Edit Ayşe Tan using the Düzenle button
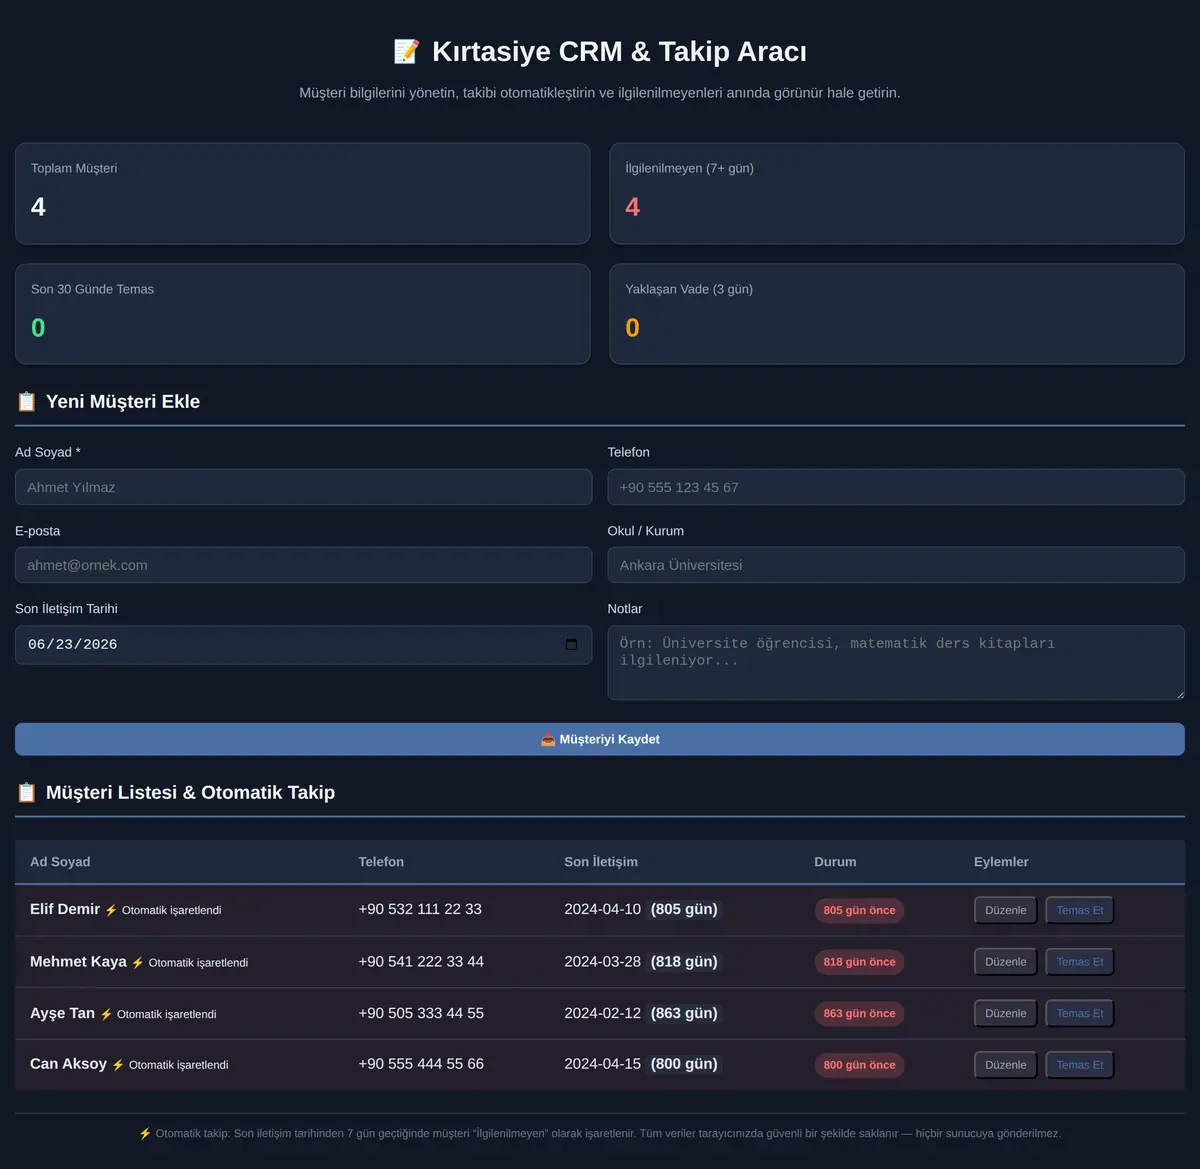The image size is (1200, 1169). coord(1005,1013)
